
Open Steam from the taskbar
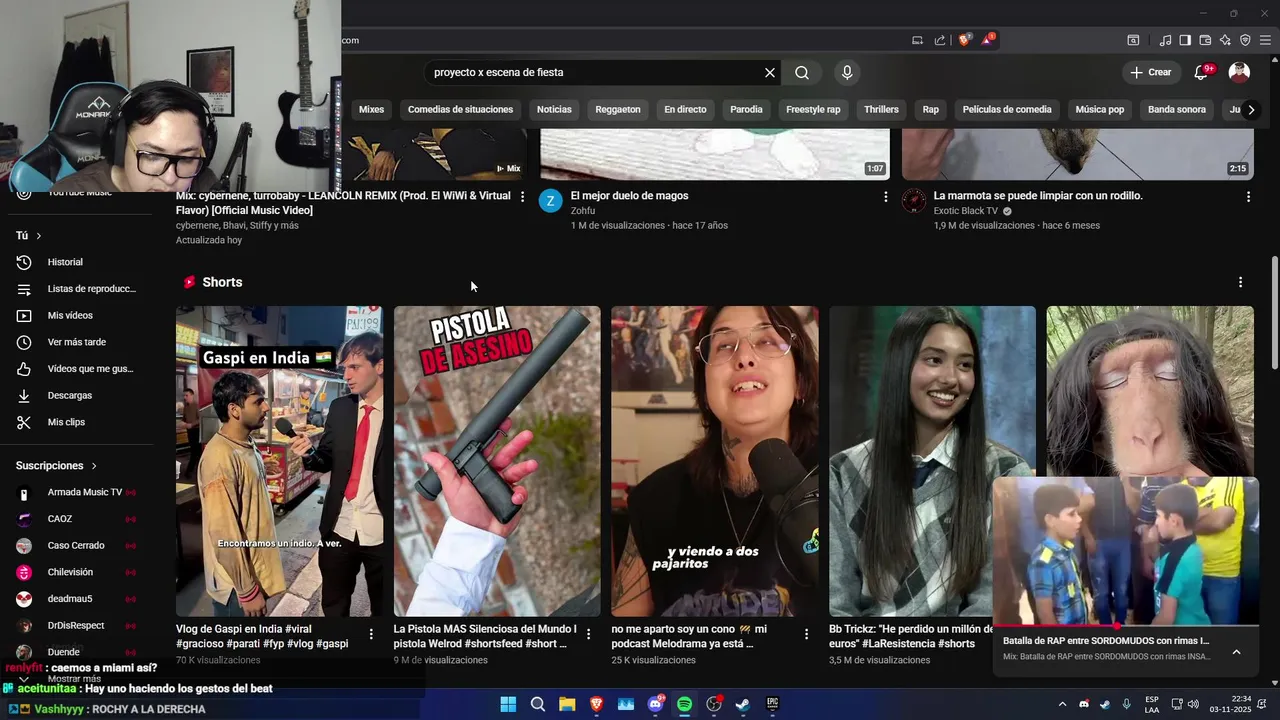coord(743,704)
